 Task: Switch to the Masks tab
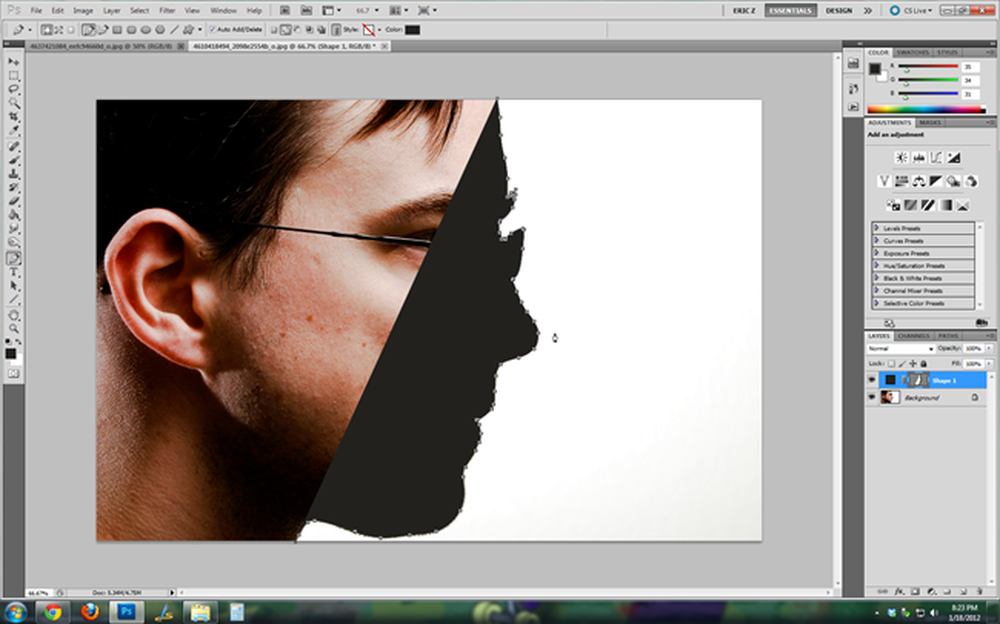point(929,123)
